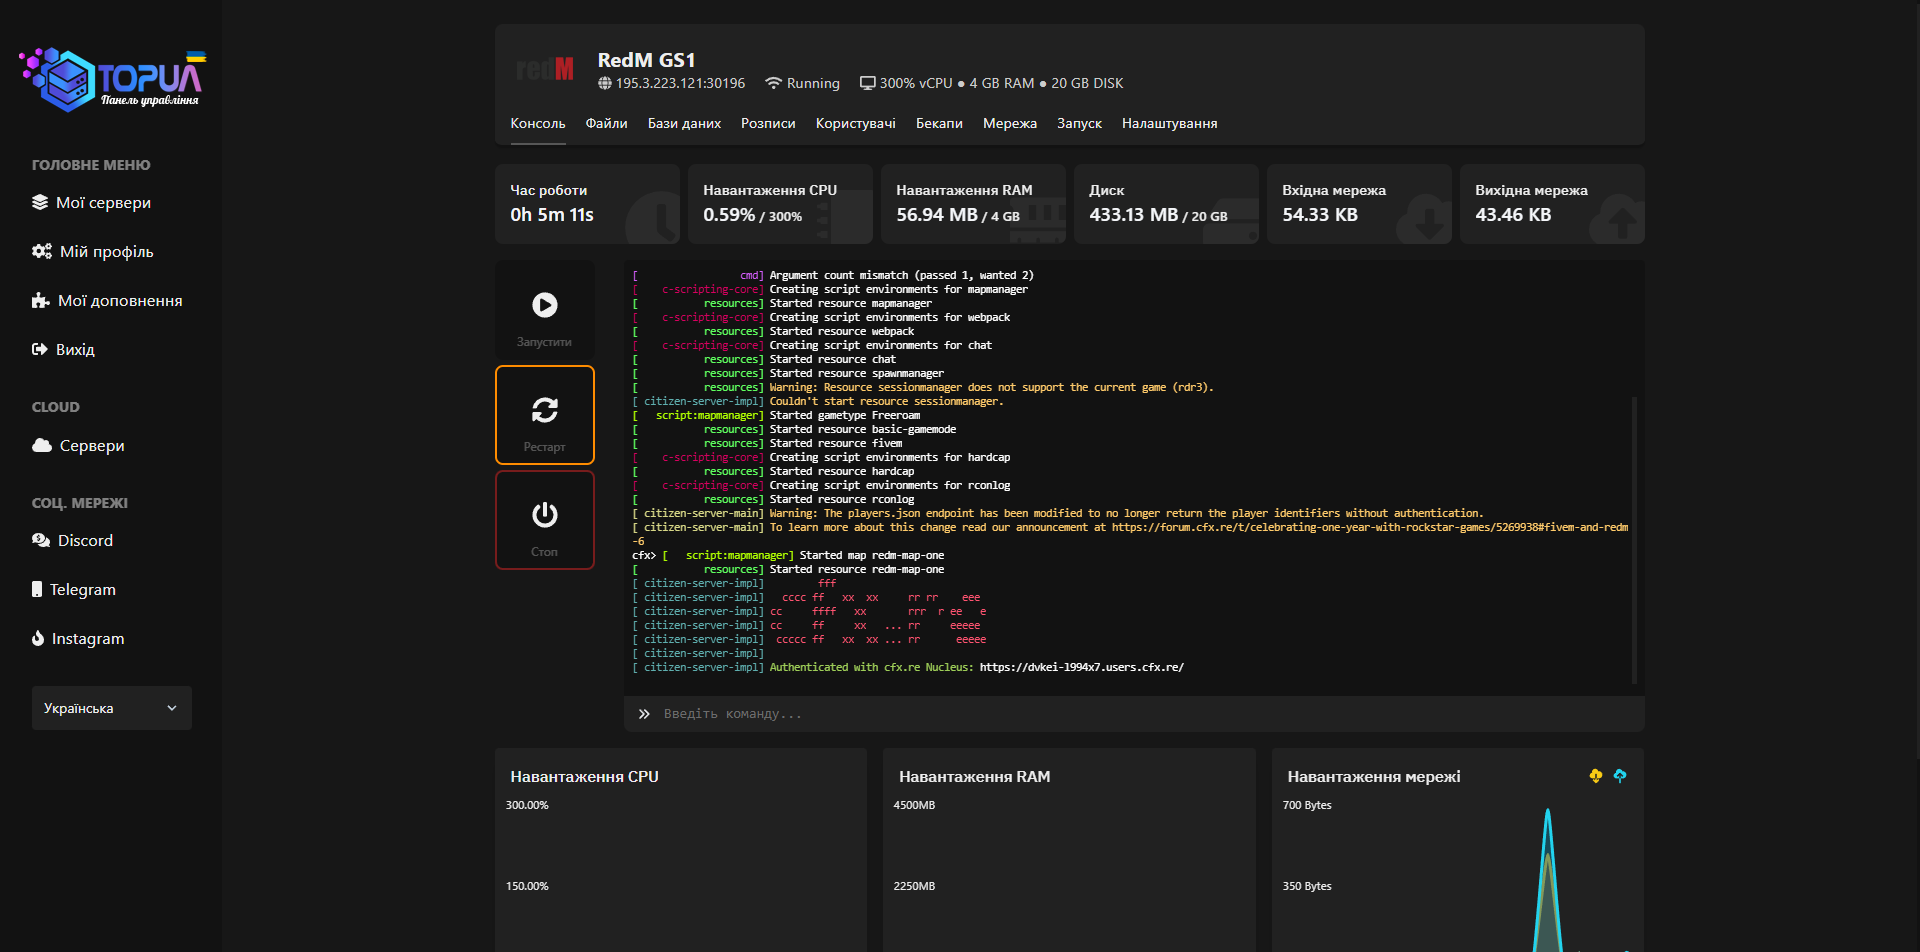Go to the Налаштування tab
This screenshot has height=952, width=1920.
click(x=1169, y=124)
